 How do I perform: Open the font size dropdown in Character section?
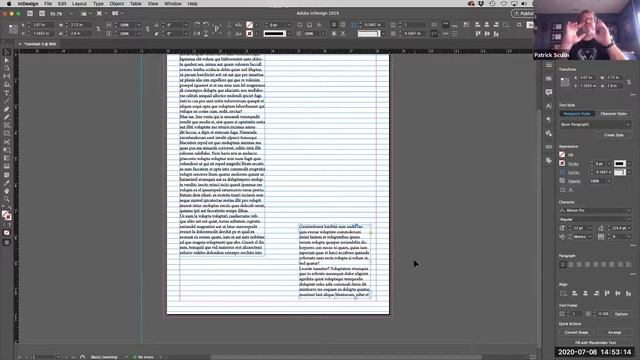pos(590,228)
